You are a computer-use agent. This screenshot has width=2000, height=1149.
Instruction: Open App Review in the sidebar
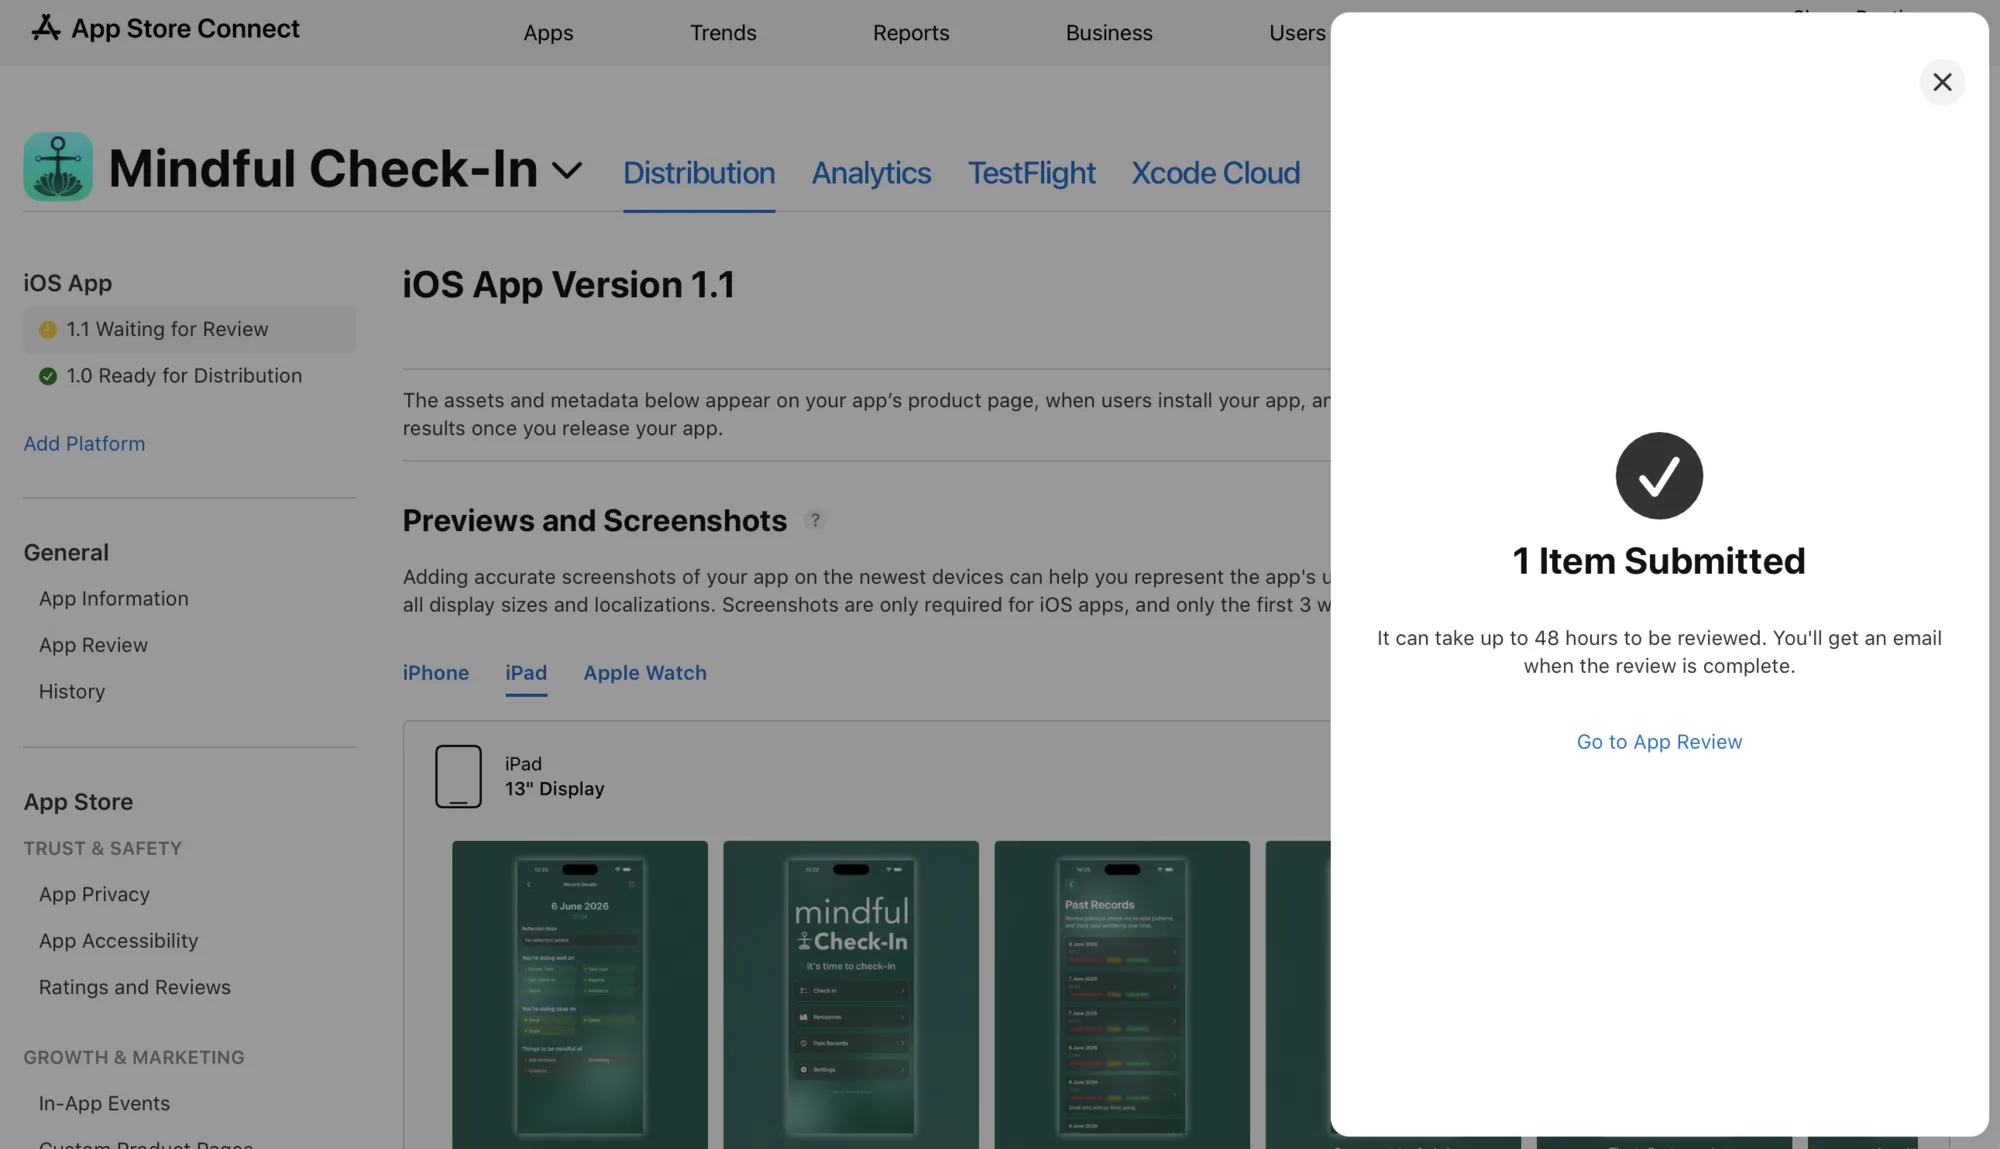93,645
